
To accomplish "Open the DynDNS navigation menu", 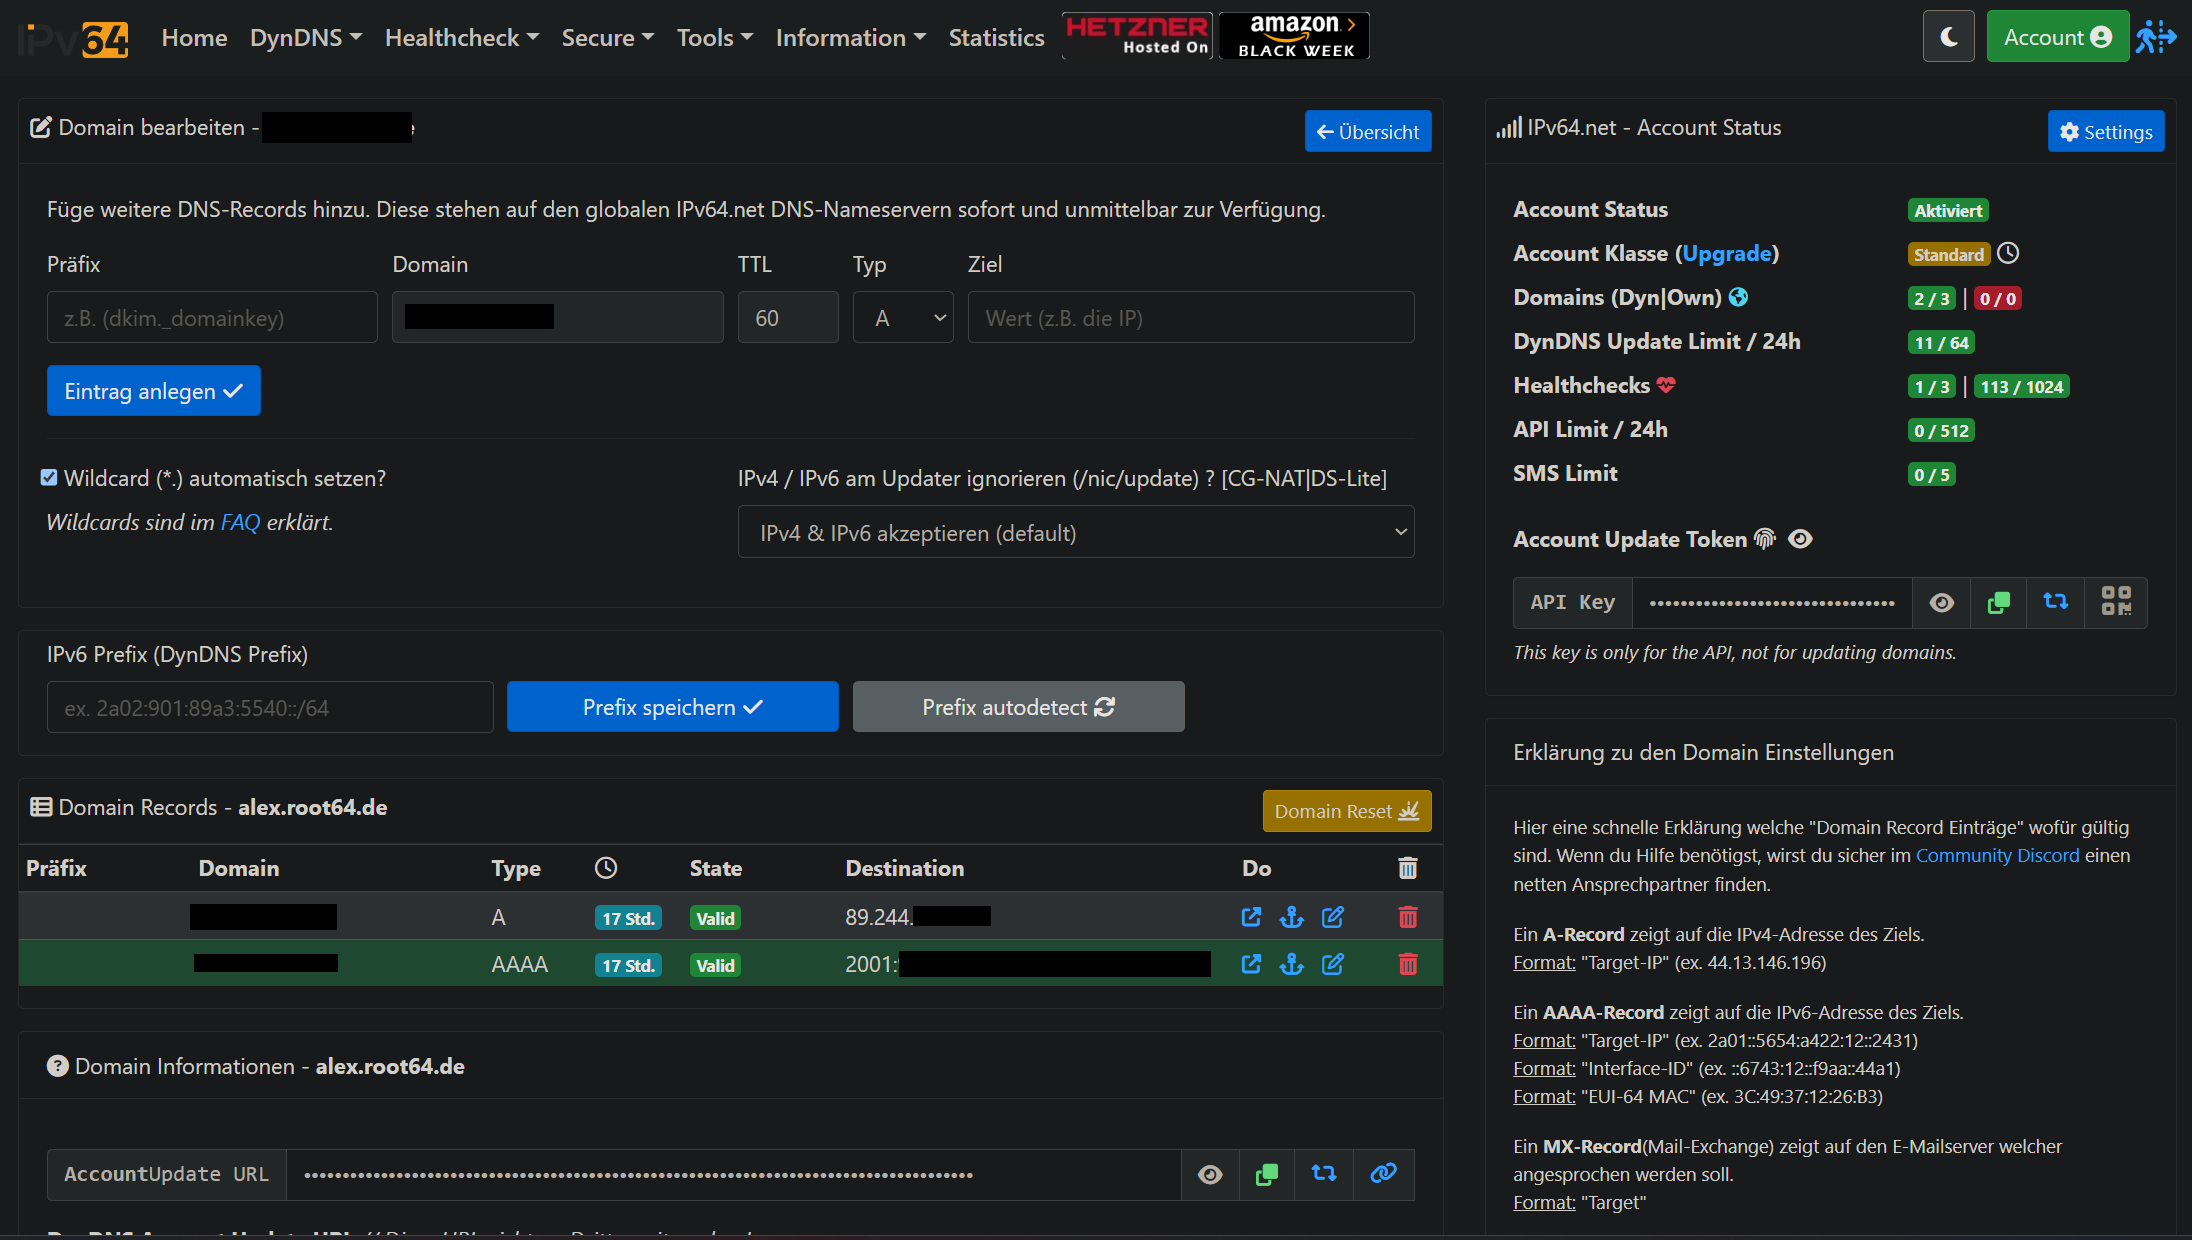I will coord(305,38).
